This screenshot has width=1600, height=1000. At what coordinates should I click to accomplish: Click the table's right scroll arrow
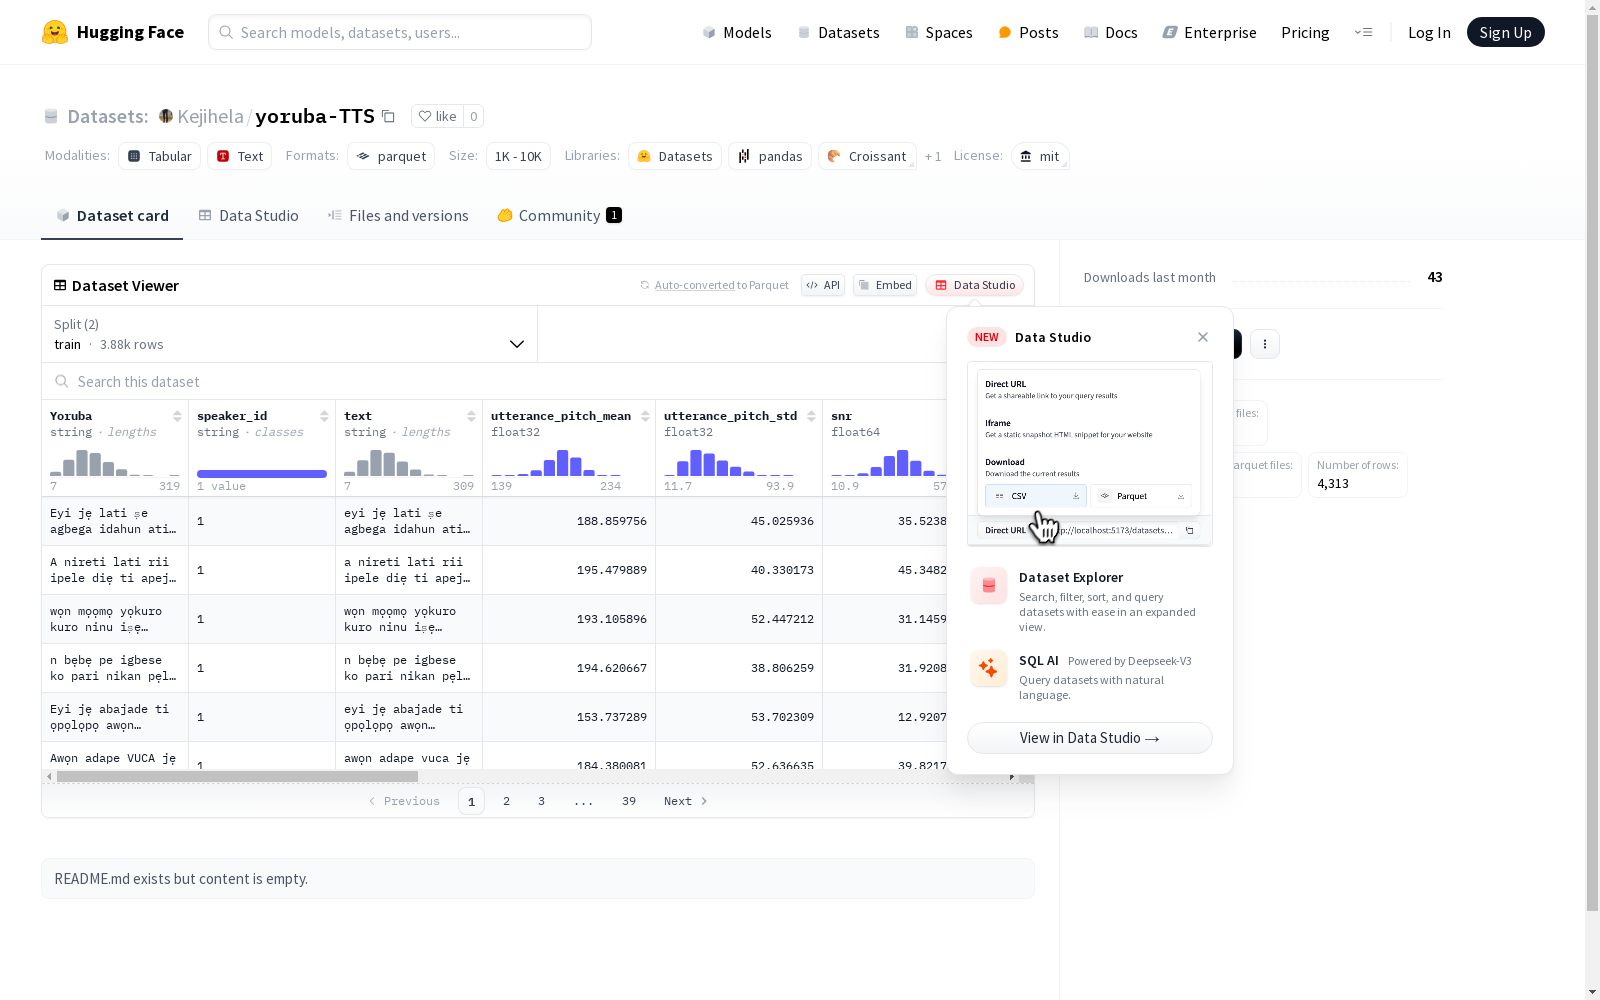tap(1012, 776)
